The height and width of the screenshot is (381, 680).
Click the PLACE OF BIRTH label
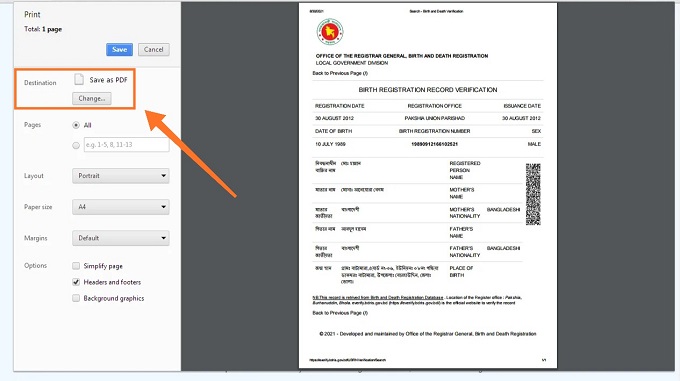(461, 272)
